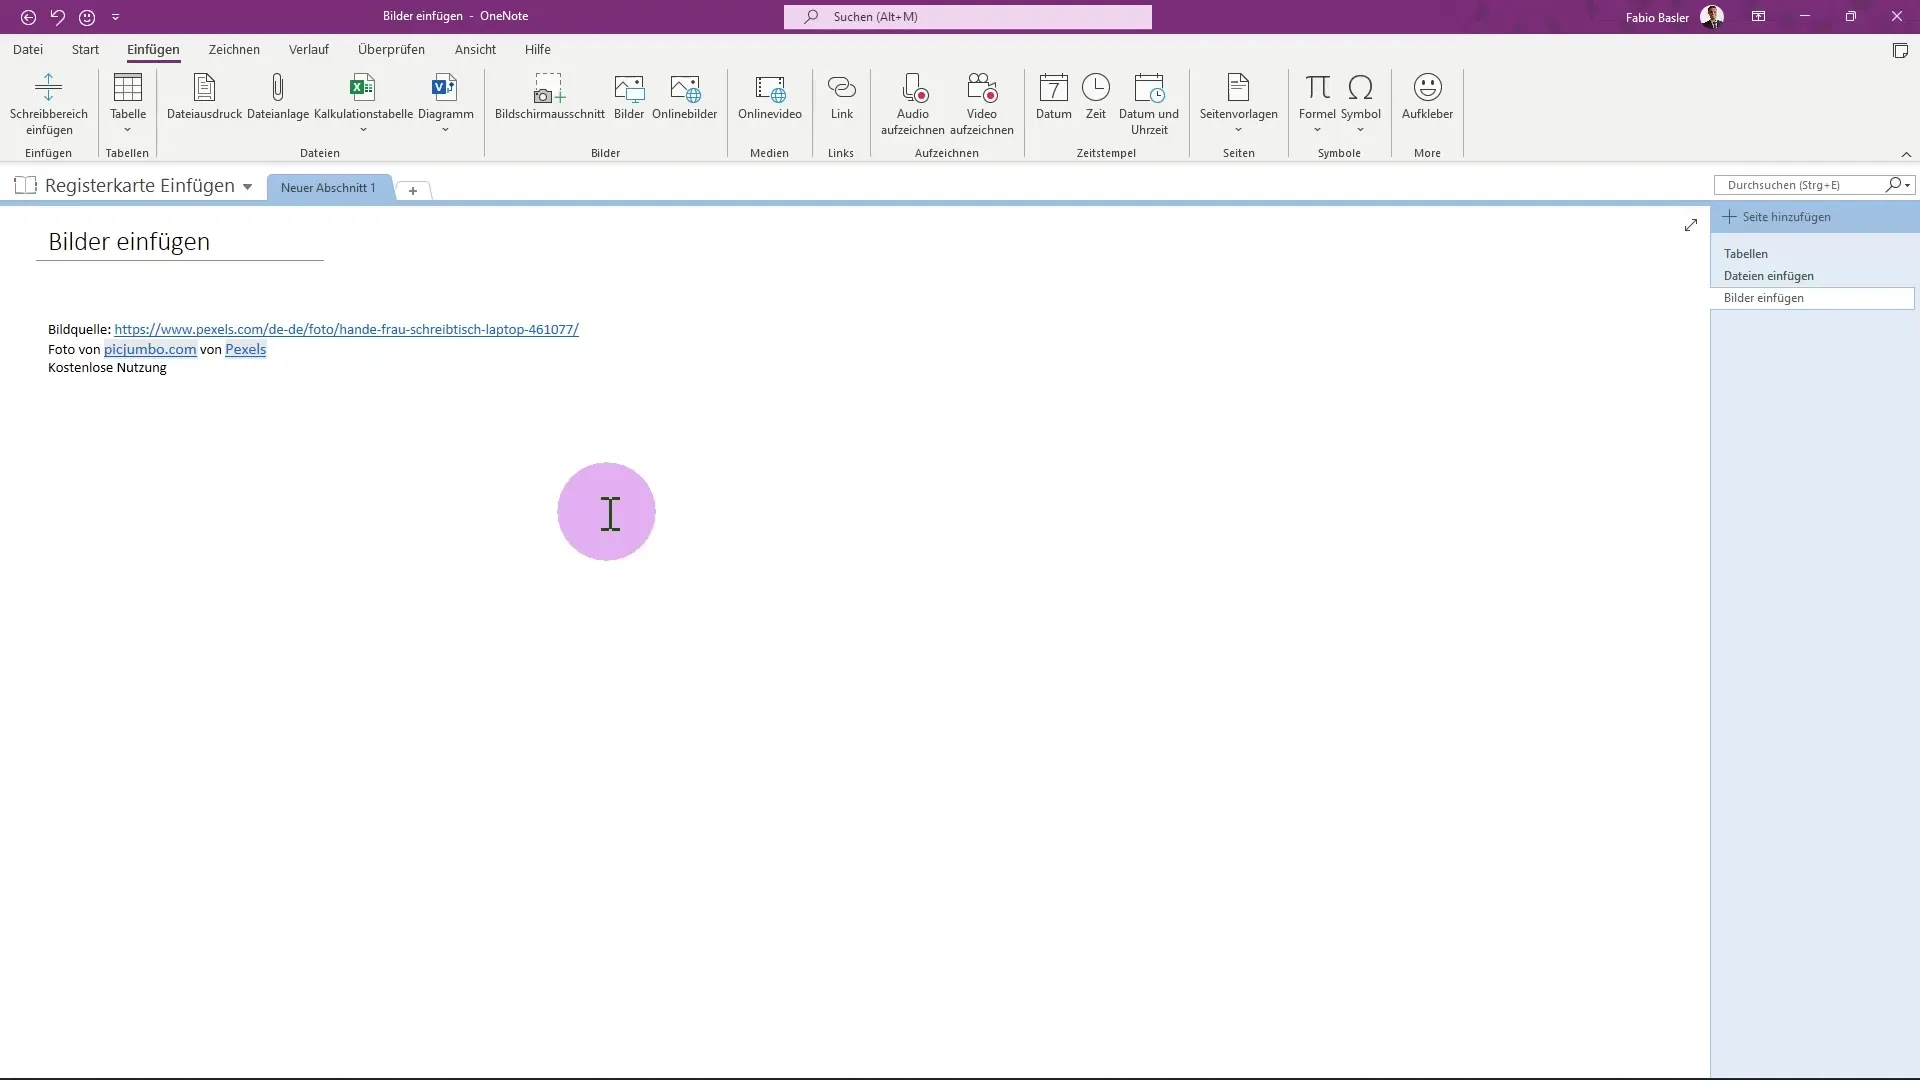Start Audio aufzeichnen
Viewport: 1920px width, 1080px height.
coord(913,103)
